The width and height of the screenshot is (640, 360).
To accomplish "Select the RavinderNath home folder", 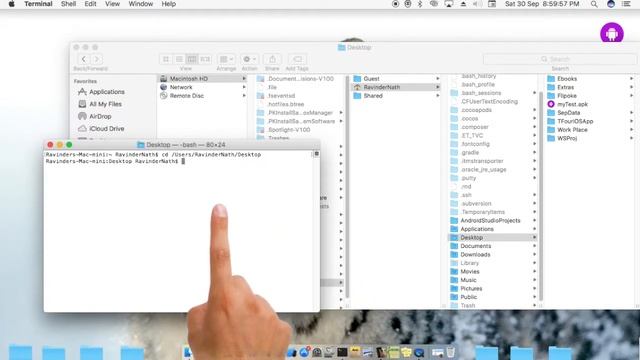I will tap(396, 87).
